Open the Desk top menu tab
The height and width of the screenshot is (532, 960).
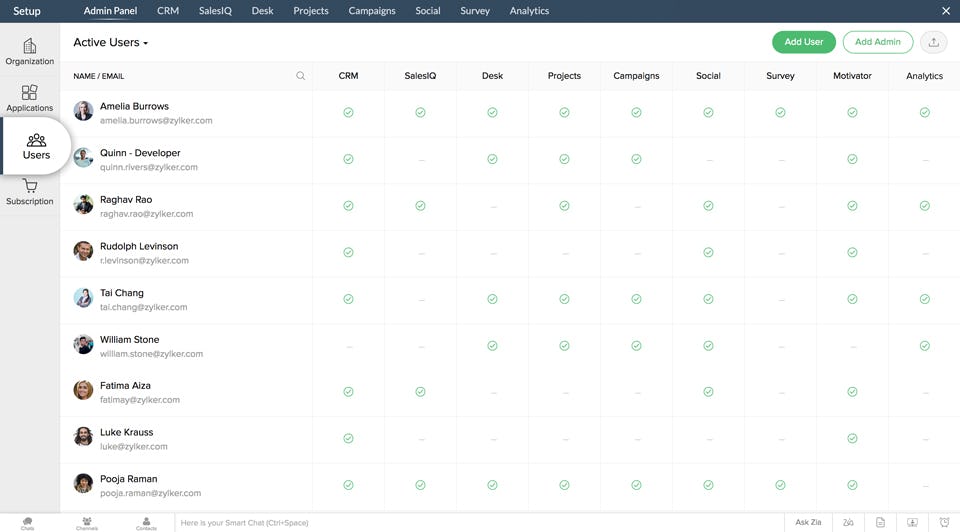[262, 11]
